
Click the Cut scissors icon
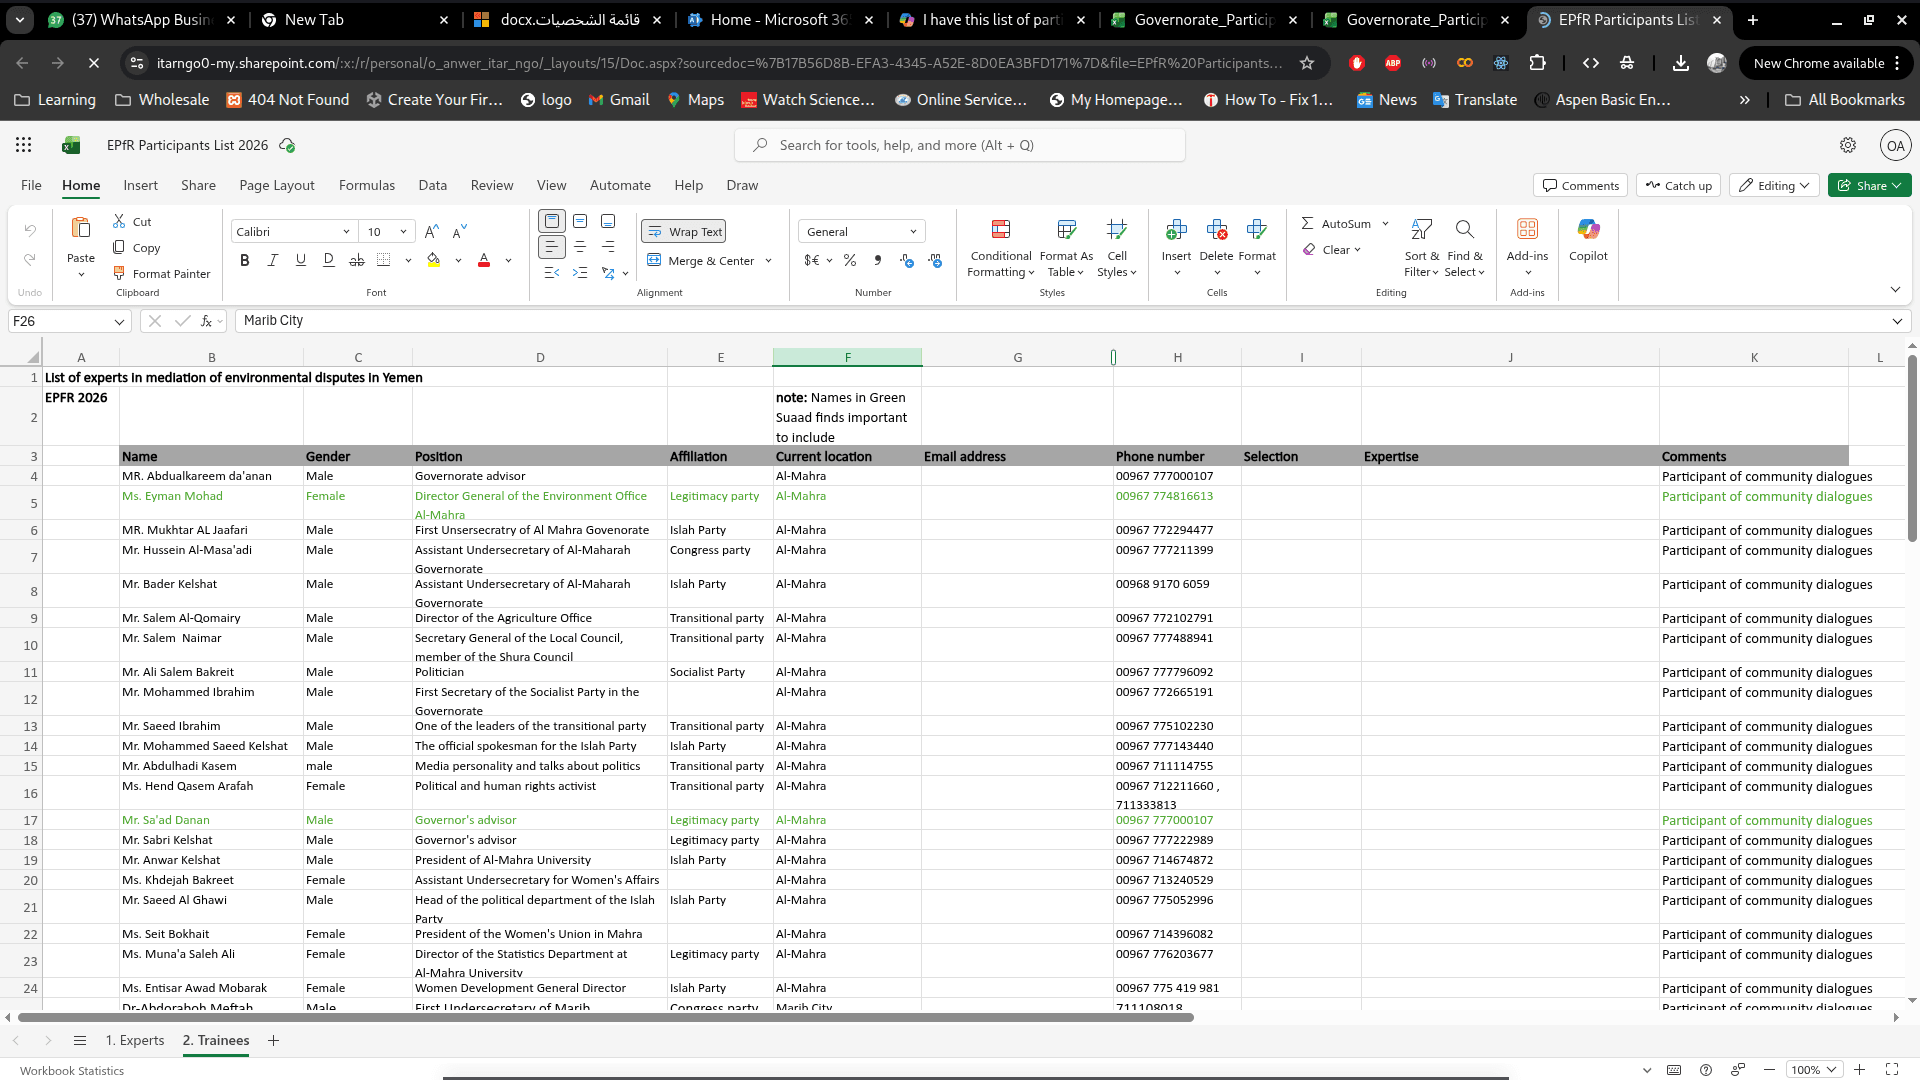click(x=119, y=221)
